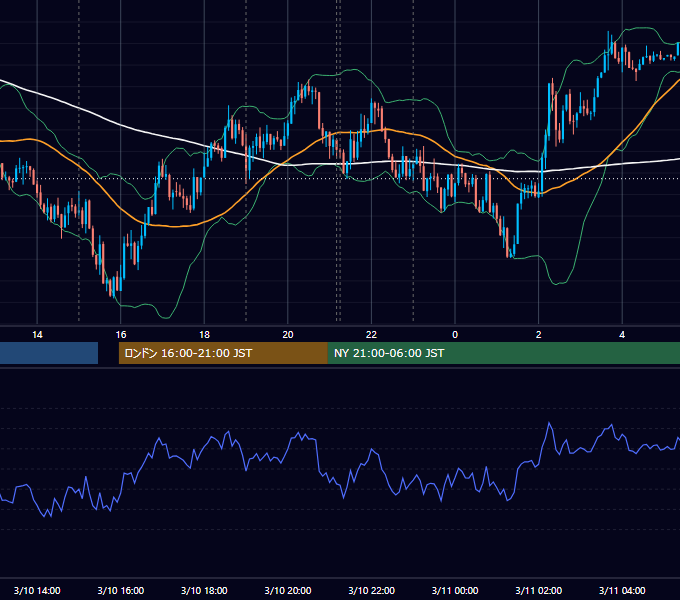Click the hour 0 axis label
The height and width of the screenshot is (600, 680).
click(x=455, y=335)
